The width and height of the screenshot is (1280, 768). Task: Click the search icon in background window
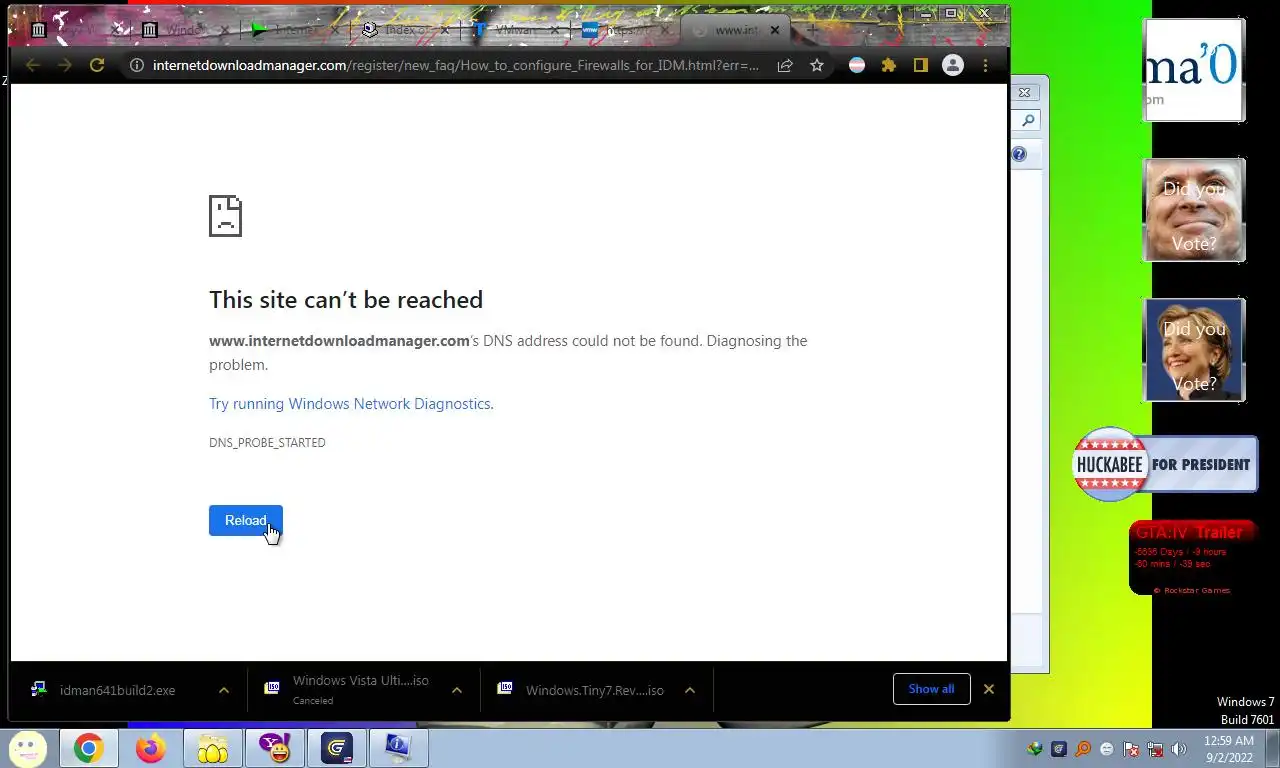pyautogui.click(x=1027, y=120)
